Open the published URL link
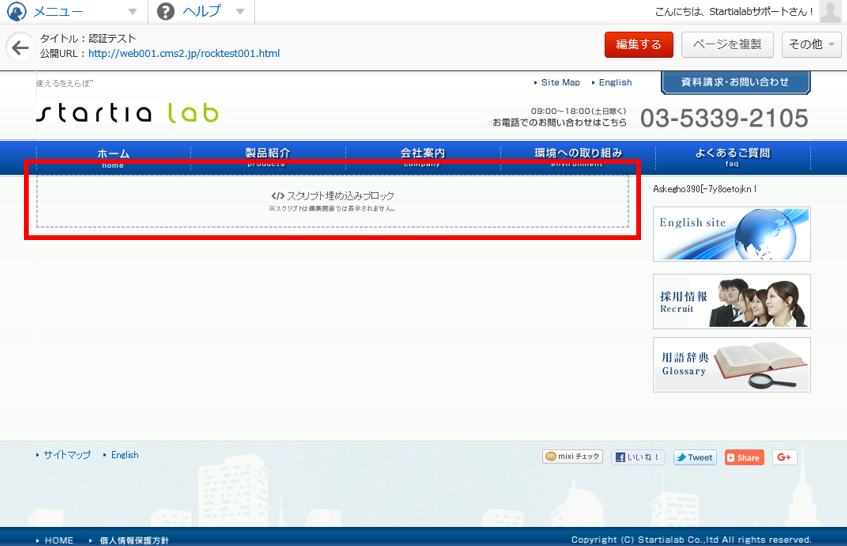This screenshot has width=847, height=546. pos(184,53)
